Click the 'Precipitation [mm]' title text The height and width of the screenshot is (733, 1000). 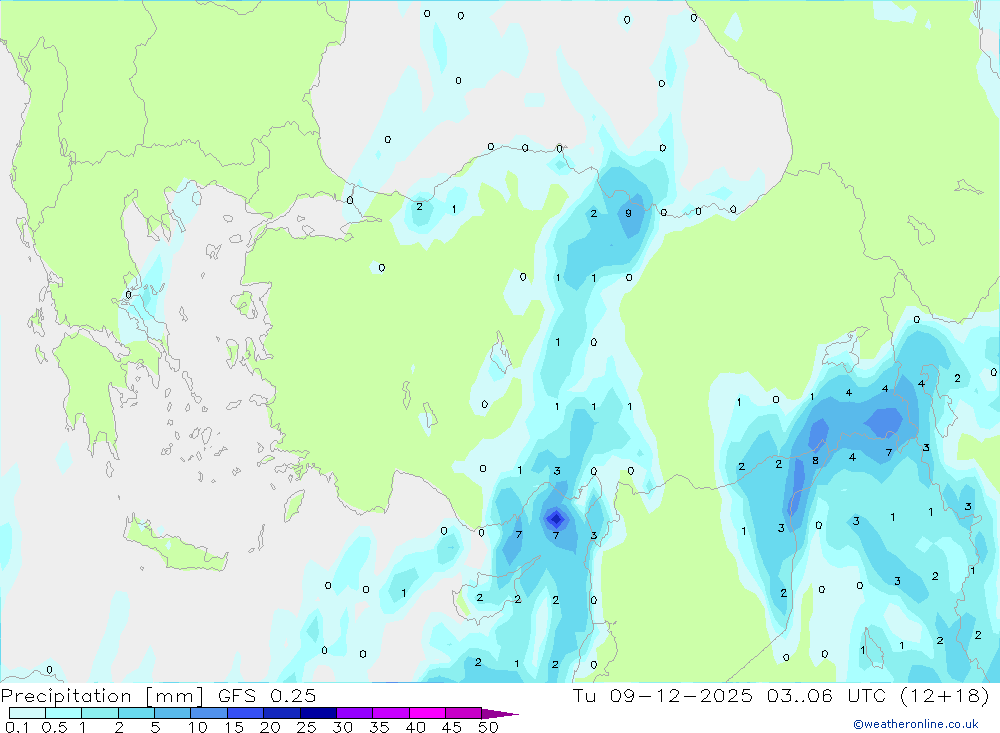coord(103,696)
